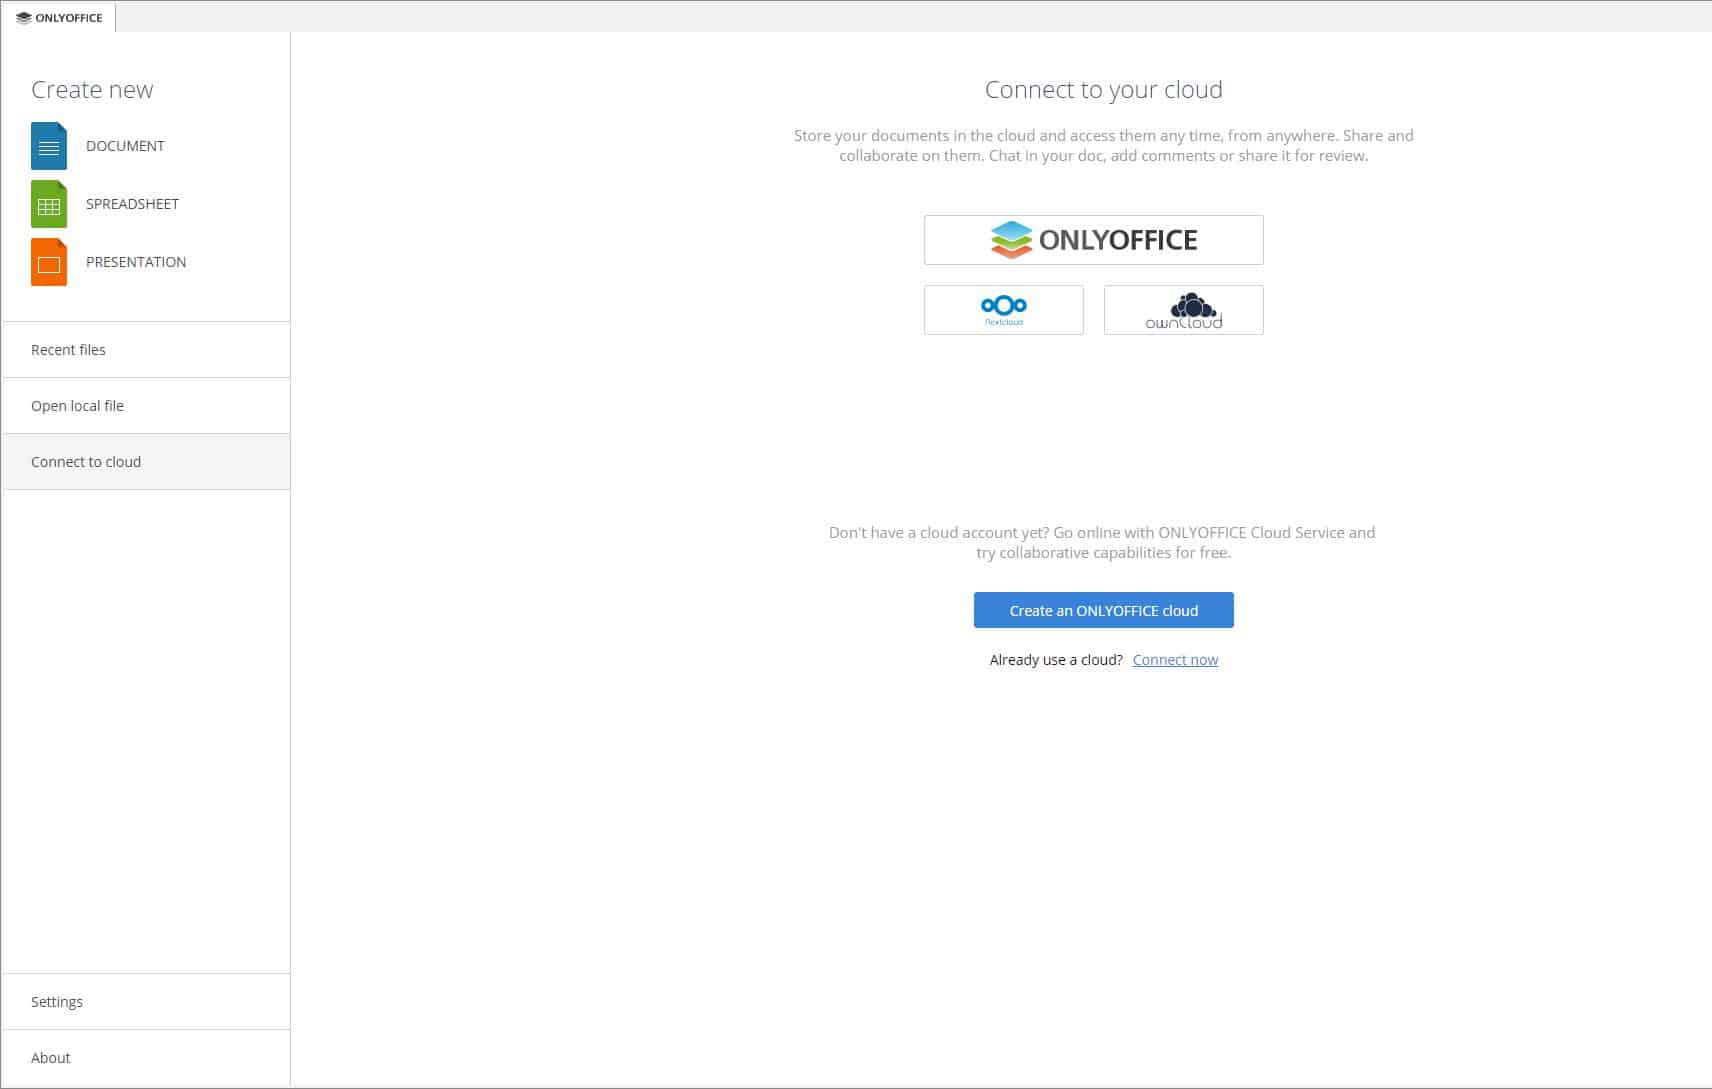This screenshot has width=1712, height=1089.
Task: Open the Recent files section
Action: point(146,350)
